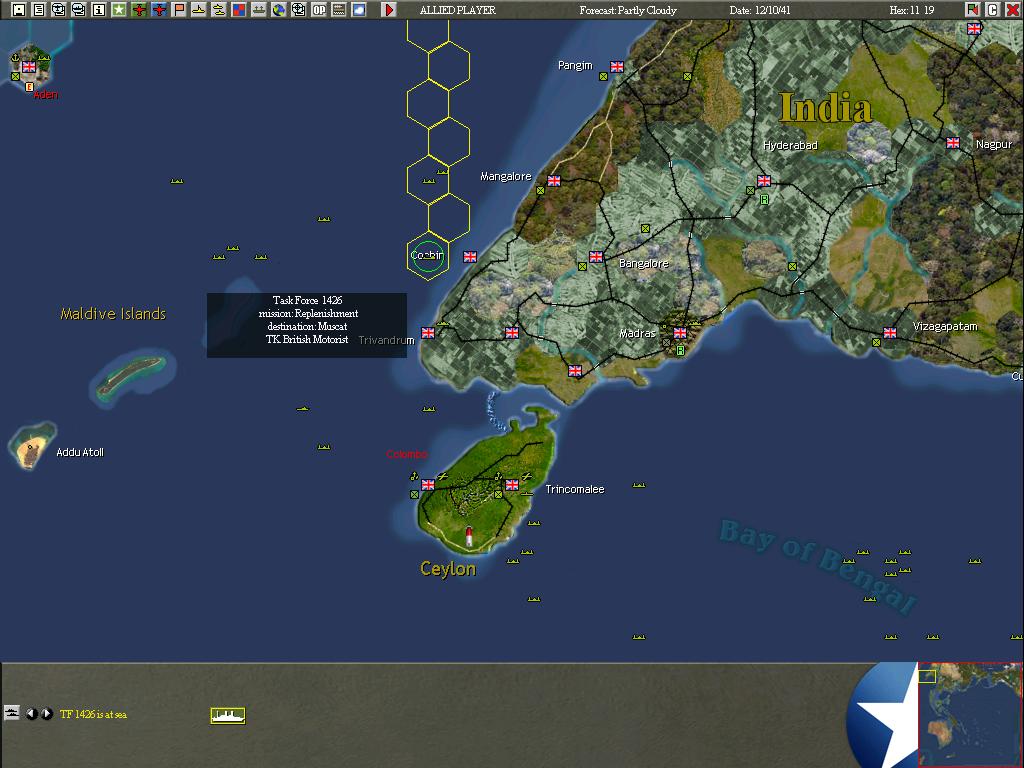The height and width of the screenshot is (768, 1024).
Task: Open the globe world map icon
Action: pos(278,8)
